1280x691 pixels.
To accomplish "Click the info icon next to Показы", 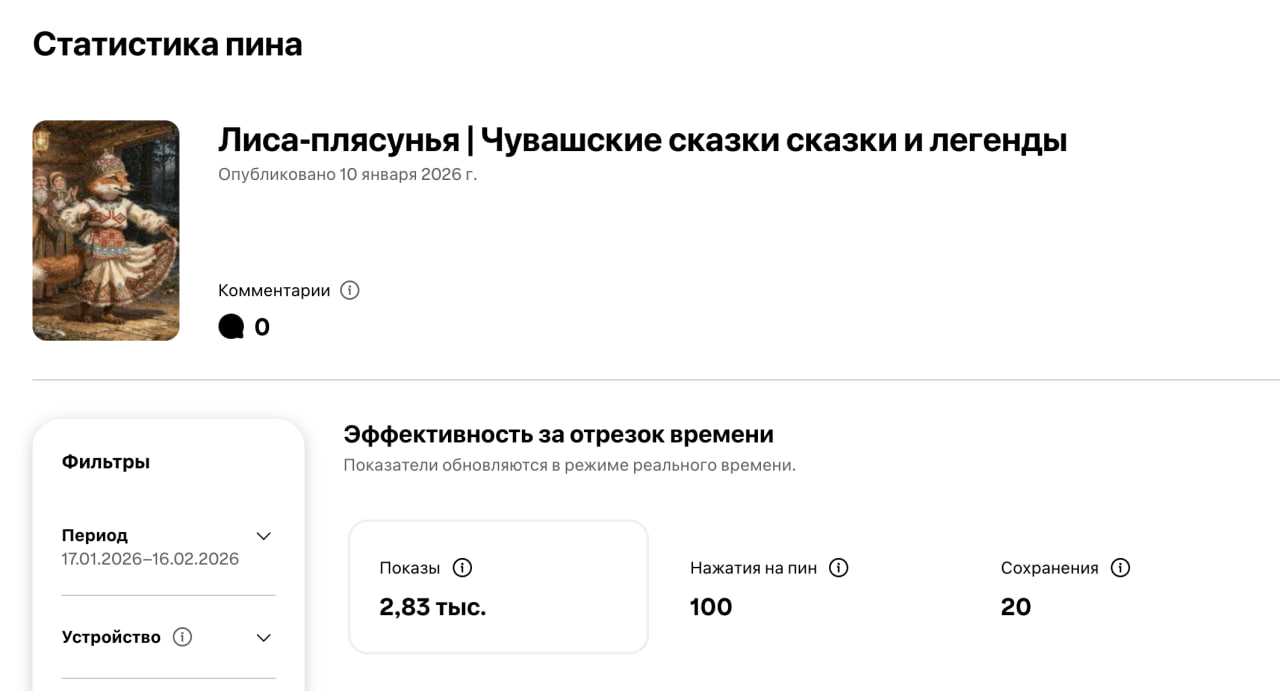I will click(462, 567).
